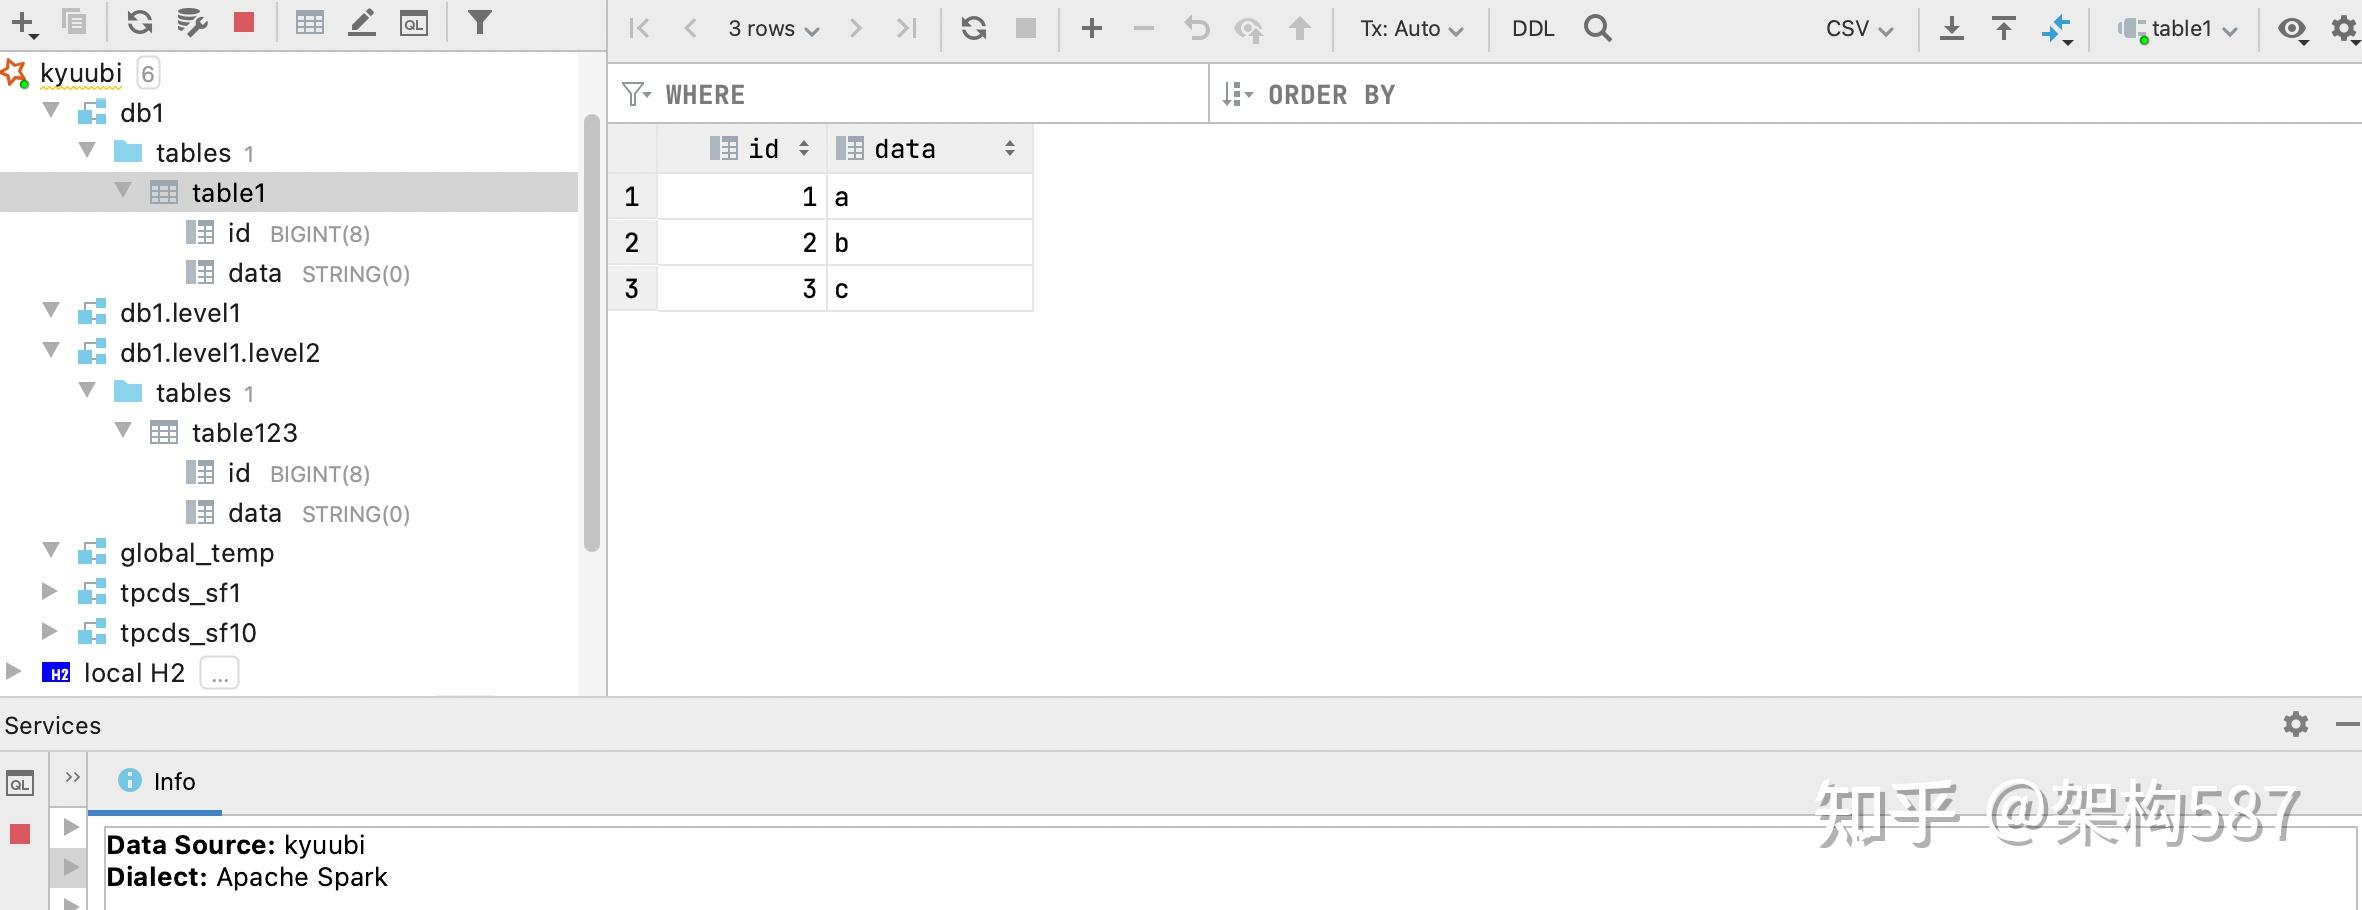Image resolution: width=2362 pixels, height=910 pixels.
Task: Click the DDL button
Action: 1533,29
